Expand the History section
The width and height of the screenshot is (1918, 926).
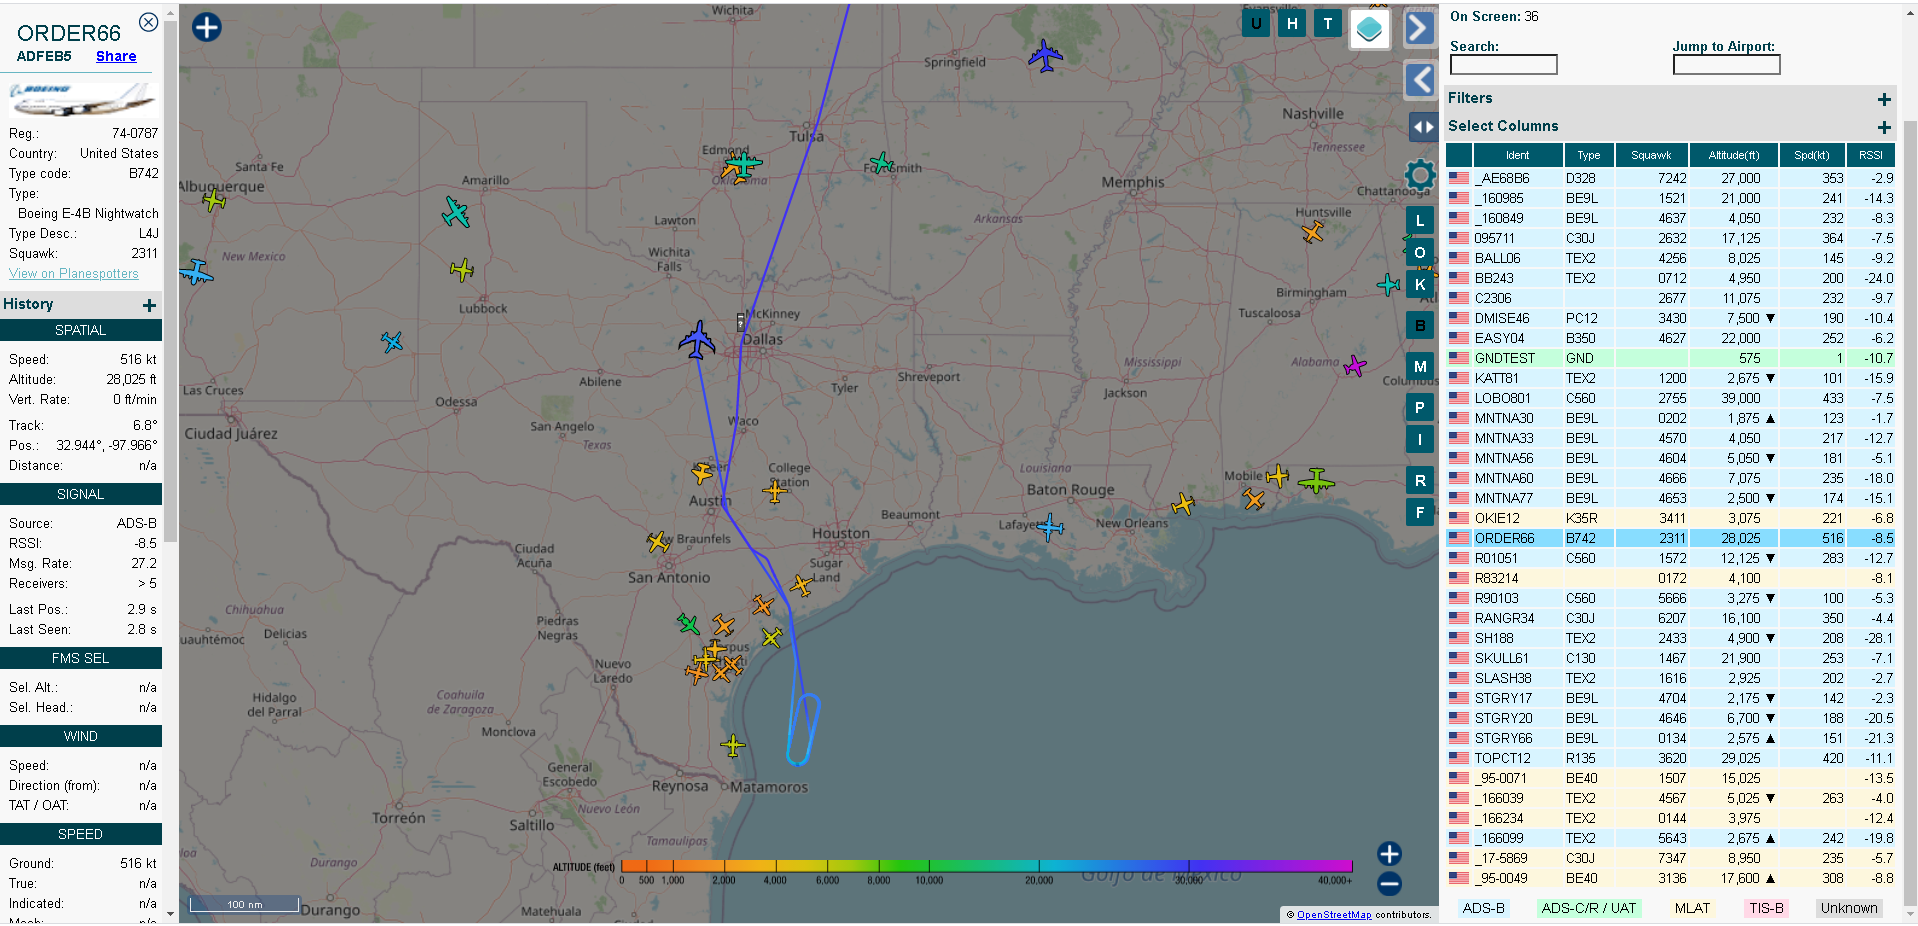click(x=149, y=305)
